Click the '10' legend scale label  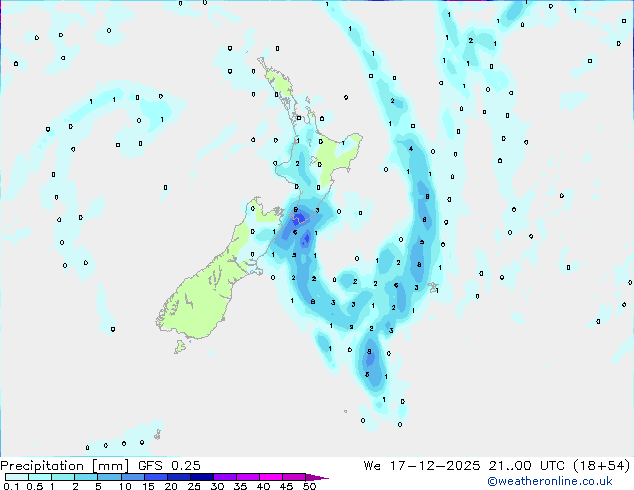[125, 486]
